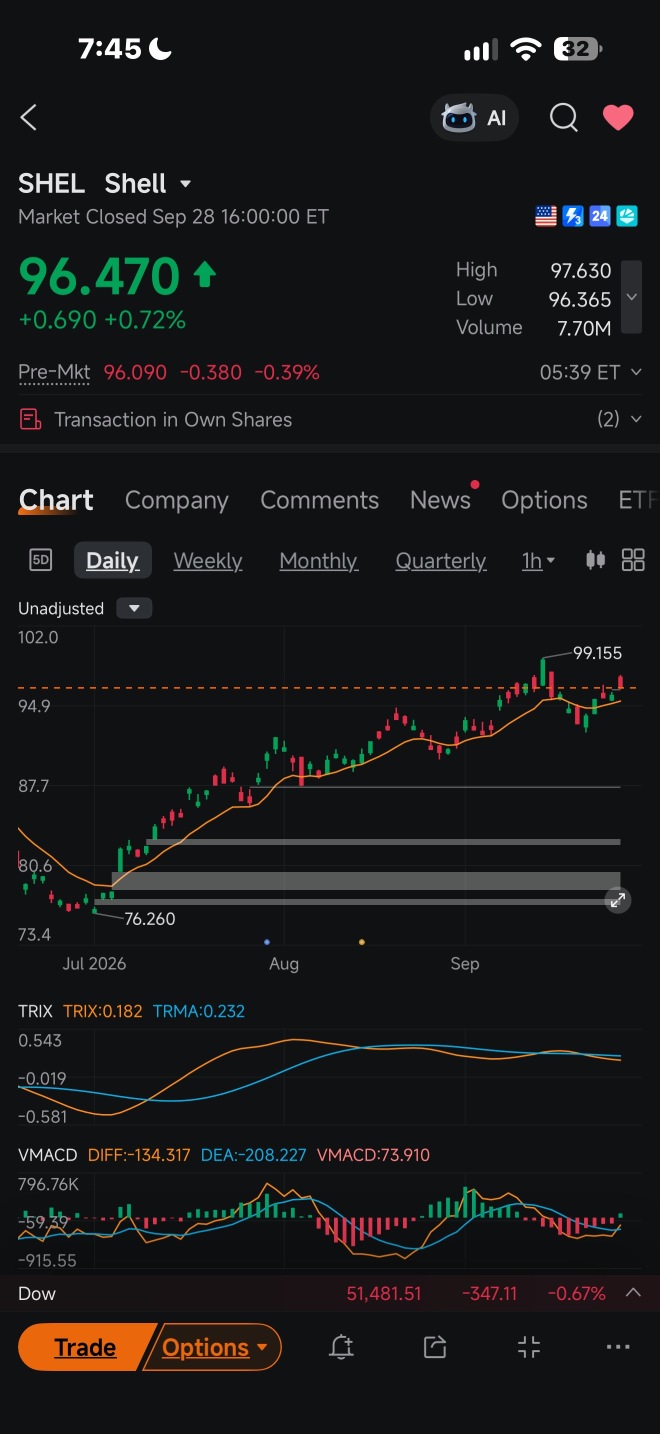Expand chart to fullscreen icon
The width and height of the screenshot is (660, 1434).
(618, 901)
